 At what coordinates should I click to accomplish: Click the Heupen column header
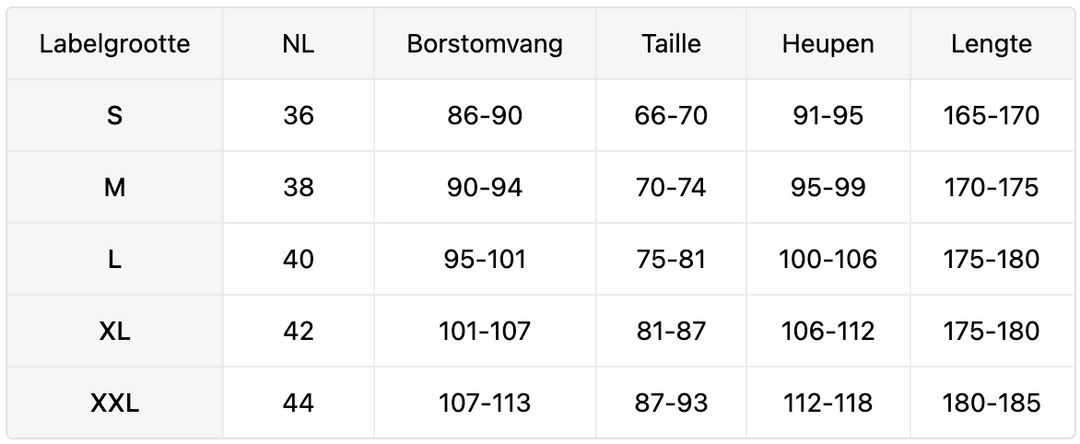pos(828,44)
